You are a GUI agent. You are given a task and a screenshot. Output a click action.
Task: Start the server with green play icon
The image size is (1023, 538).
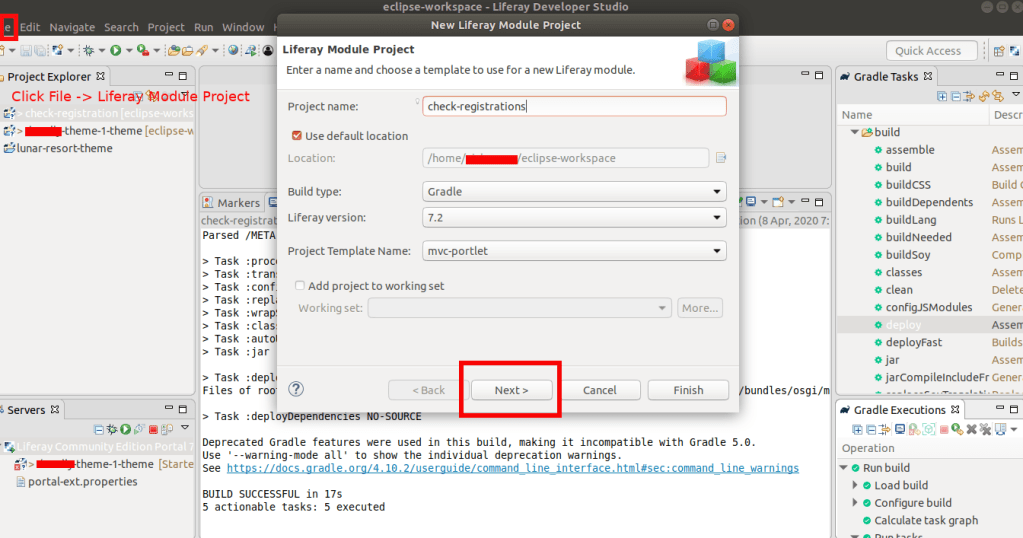[x=127, y=429]
